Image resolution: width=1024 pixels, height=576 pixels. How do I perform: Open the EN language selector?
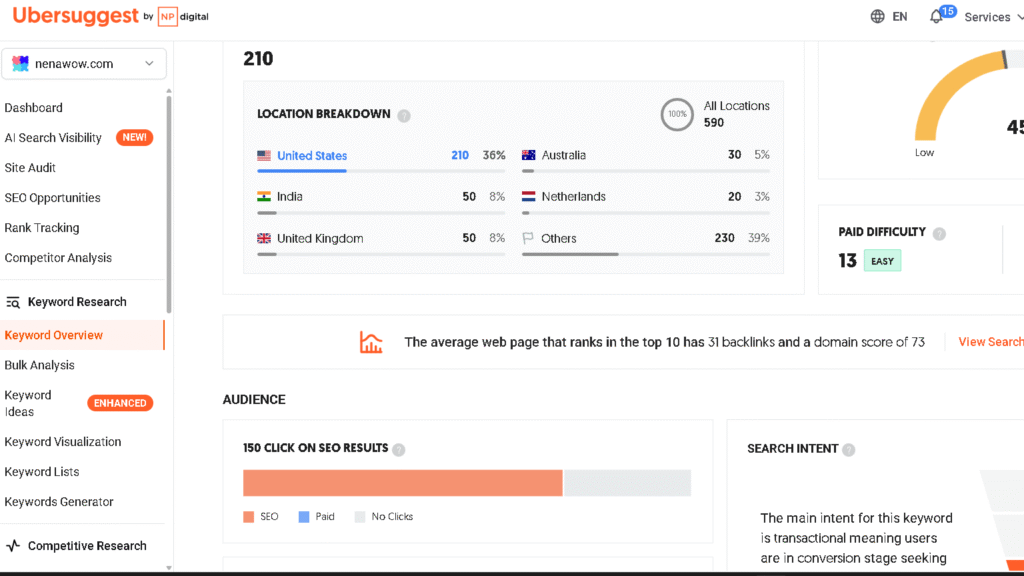[x=897, y=16]
